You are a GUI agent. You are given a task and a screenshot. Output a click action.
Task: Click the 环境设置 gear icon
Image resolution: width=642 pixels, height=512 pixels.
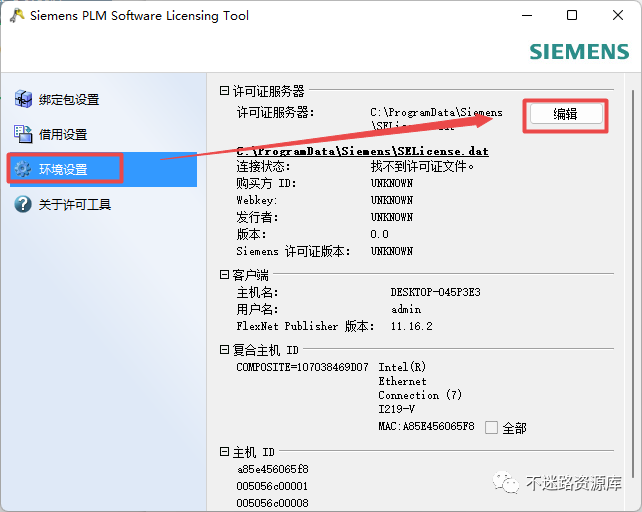(23, 169)
